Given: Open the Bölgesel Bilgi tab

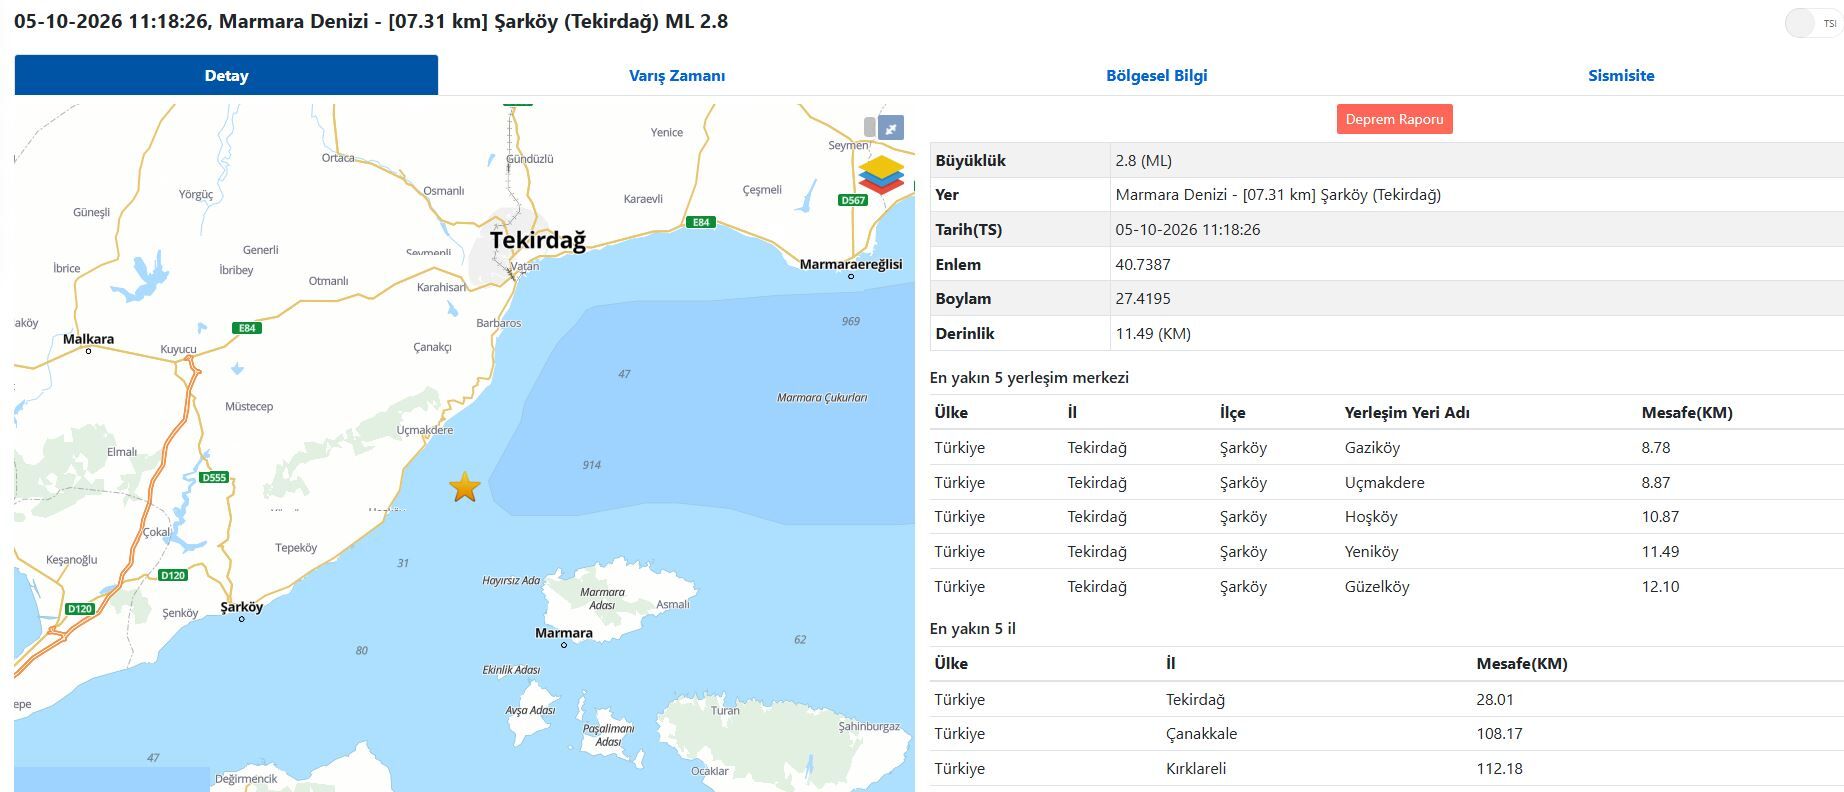Looking at the screenshot, I should coord(1156,75).
